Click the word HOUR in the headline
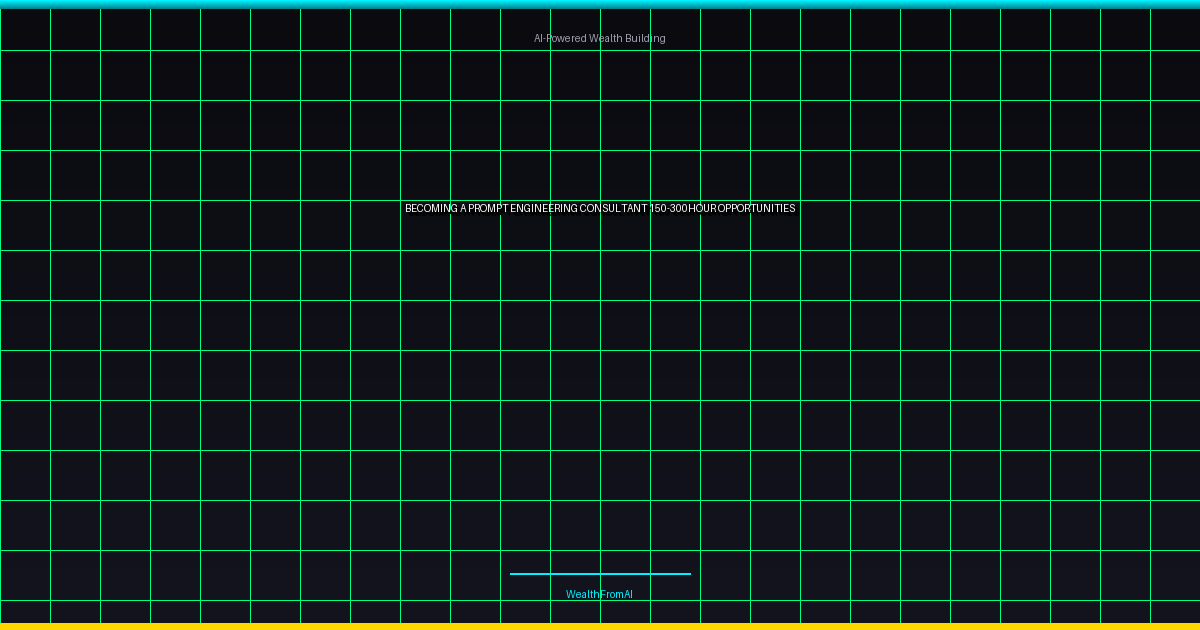The width and height of the screenshot is (1200, 630). (x=702, y=209)
